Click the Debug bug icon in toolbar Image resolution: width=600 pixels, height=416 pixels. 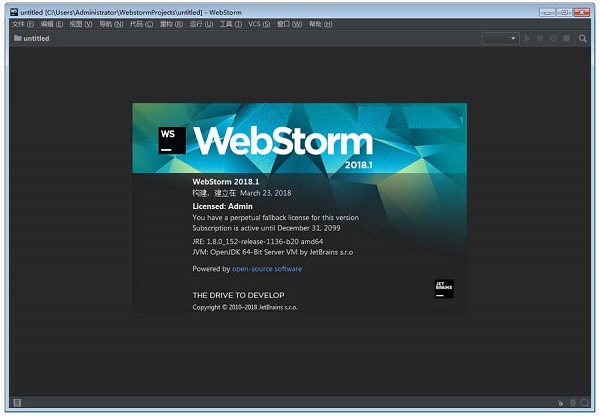point(540,38)
